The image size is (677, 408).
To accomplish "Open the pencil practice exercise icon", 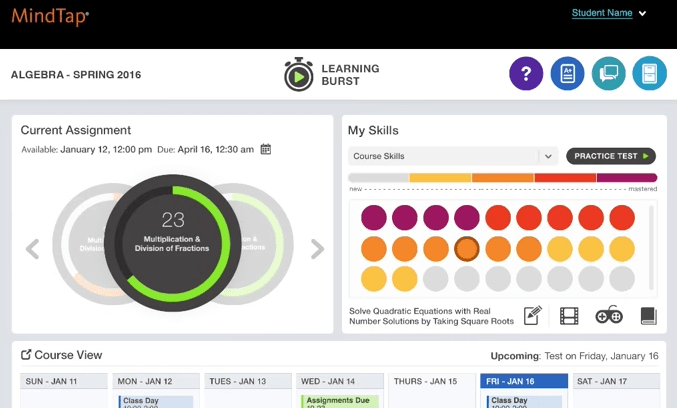I will (533, 316).
